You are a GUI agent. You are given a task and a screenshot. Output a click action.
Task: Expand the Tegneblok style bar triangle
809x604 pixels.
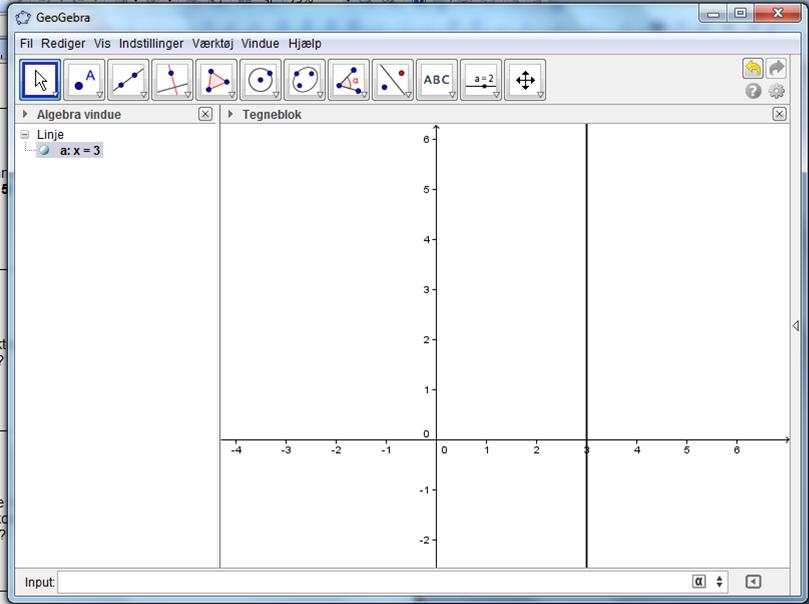231,114
